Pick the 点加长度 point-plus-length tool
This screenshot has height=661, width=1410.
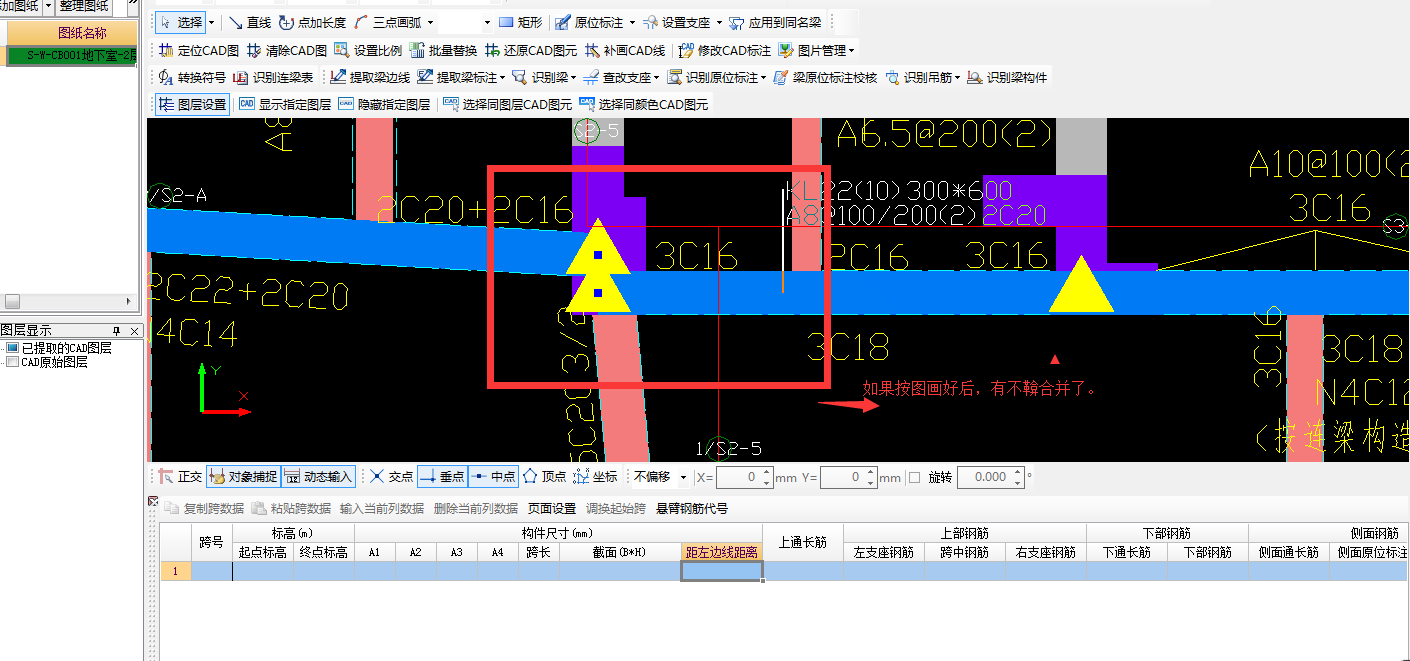[x=312, y=22]
